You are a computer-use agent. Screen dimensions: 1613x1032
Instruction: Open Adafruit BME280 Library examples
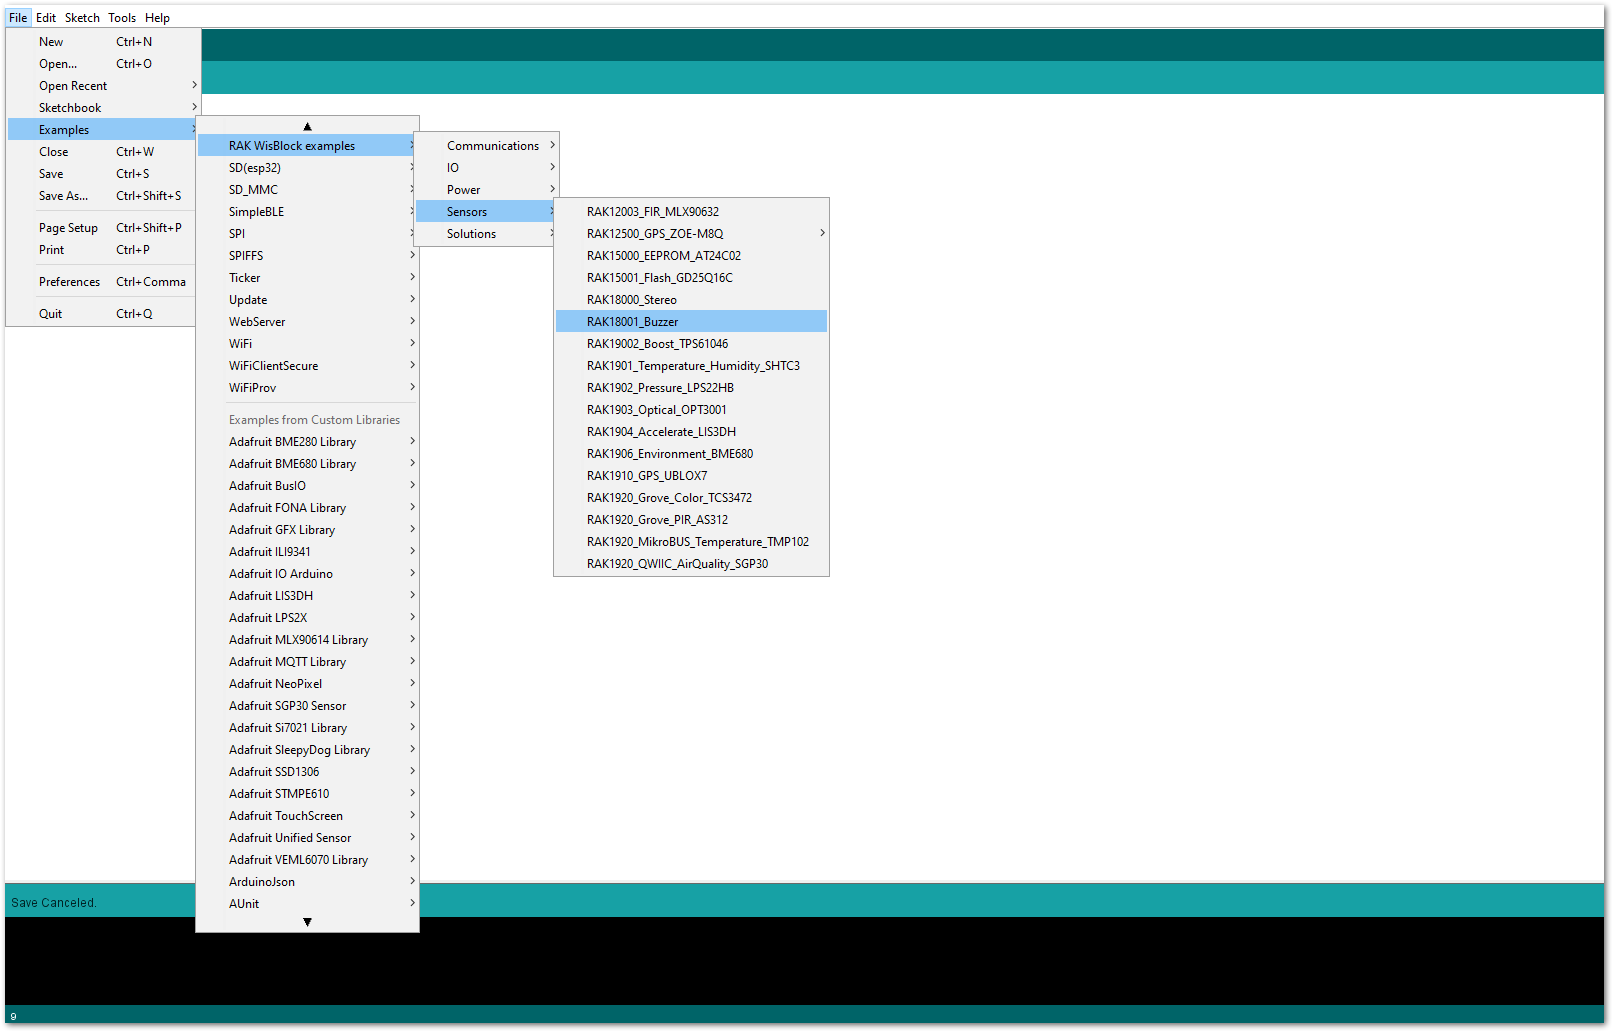coord(307,442)
